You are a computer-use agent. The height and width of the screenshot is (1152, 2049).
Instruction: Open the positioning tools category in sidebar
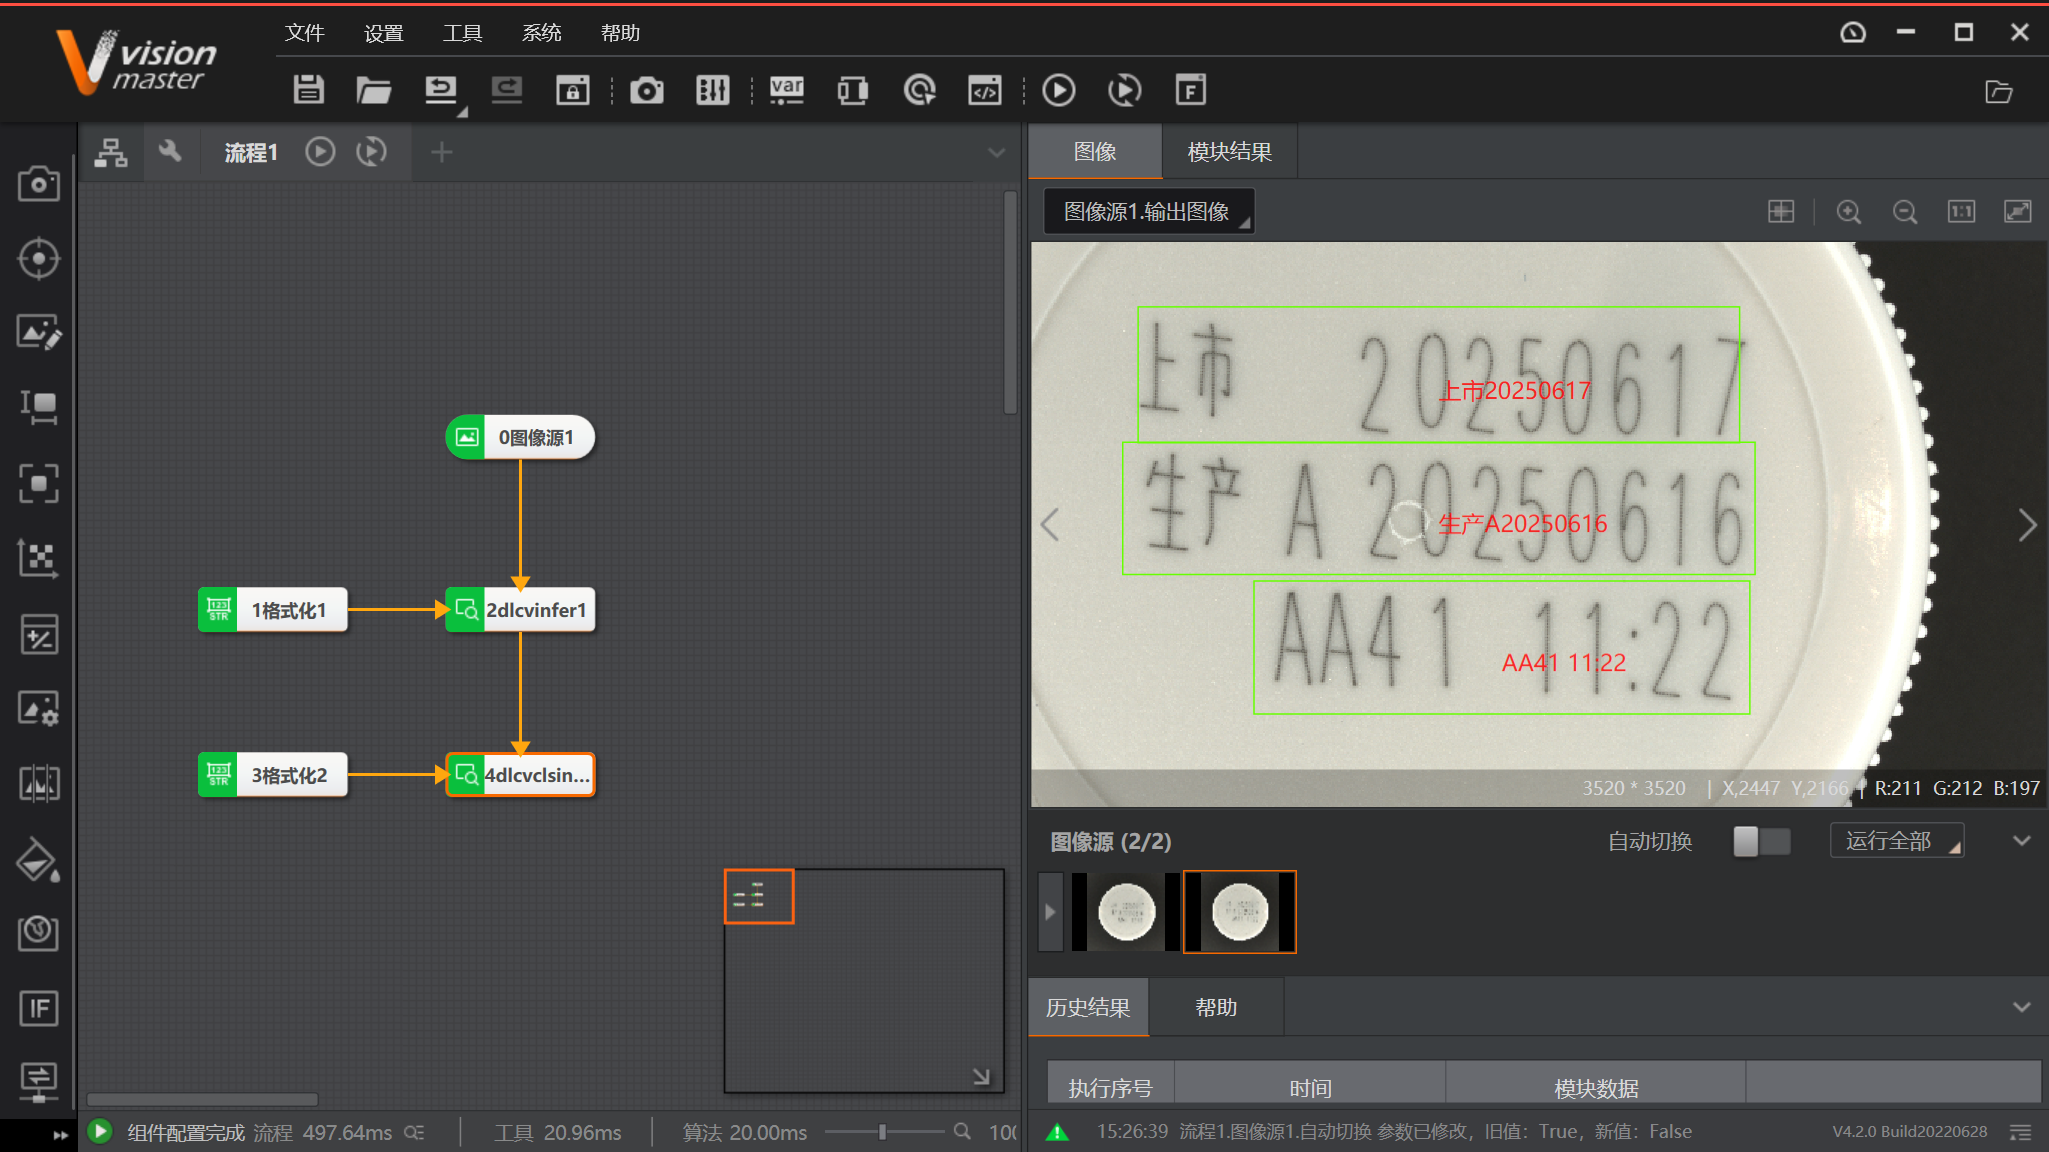click(38, 259)
